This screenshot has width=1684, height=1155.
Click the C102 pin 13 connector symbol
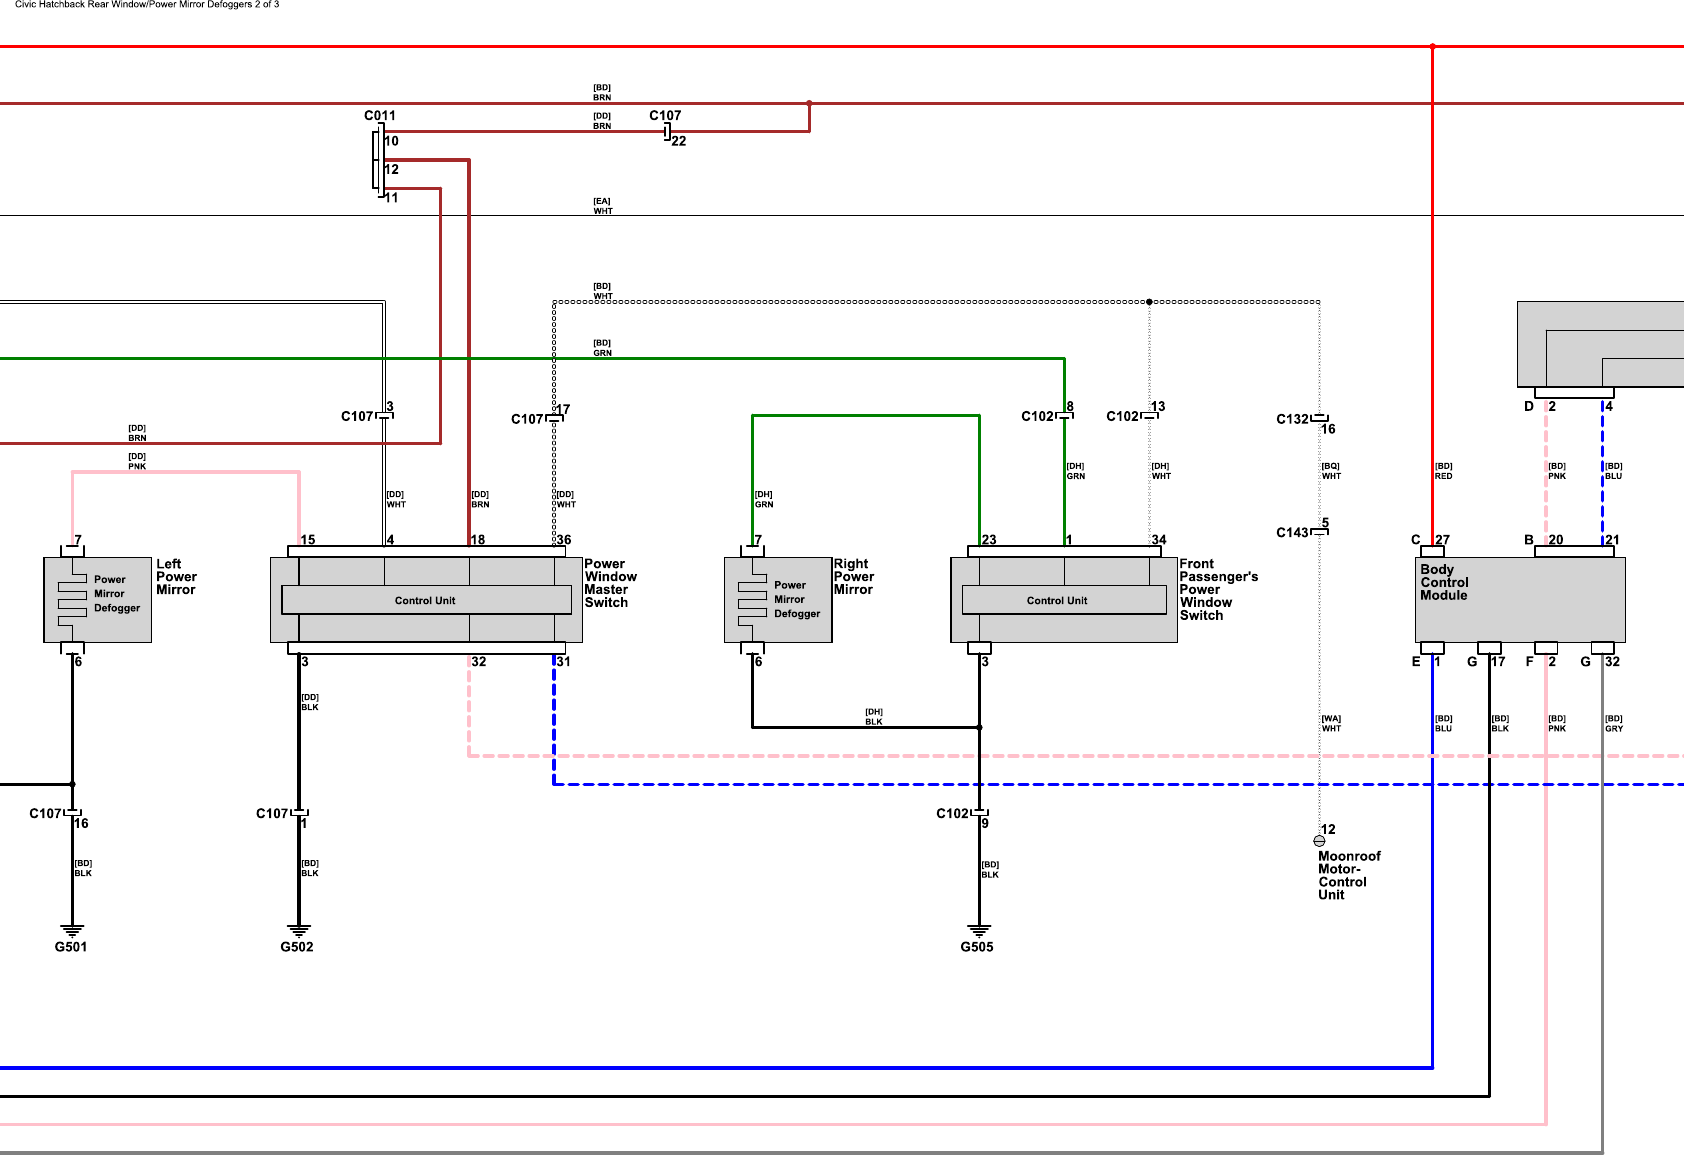point(1149,416)
